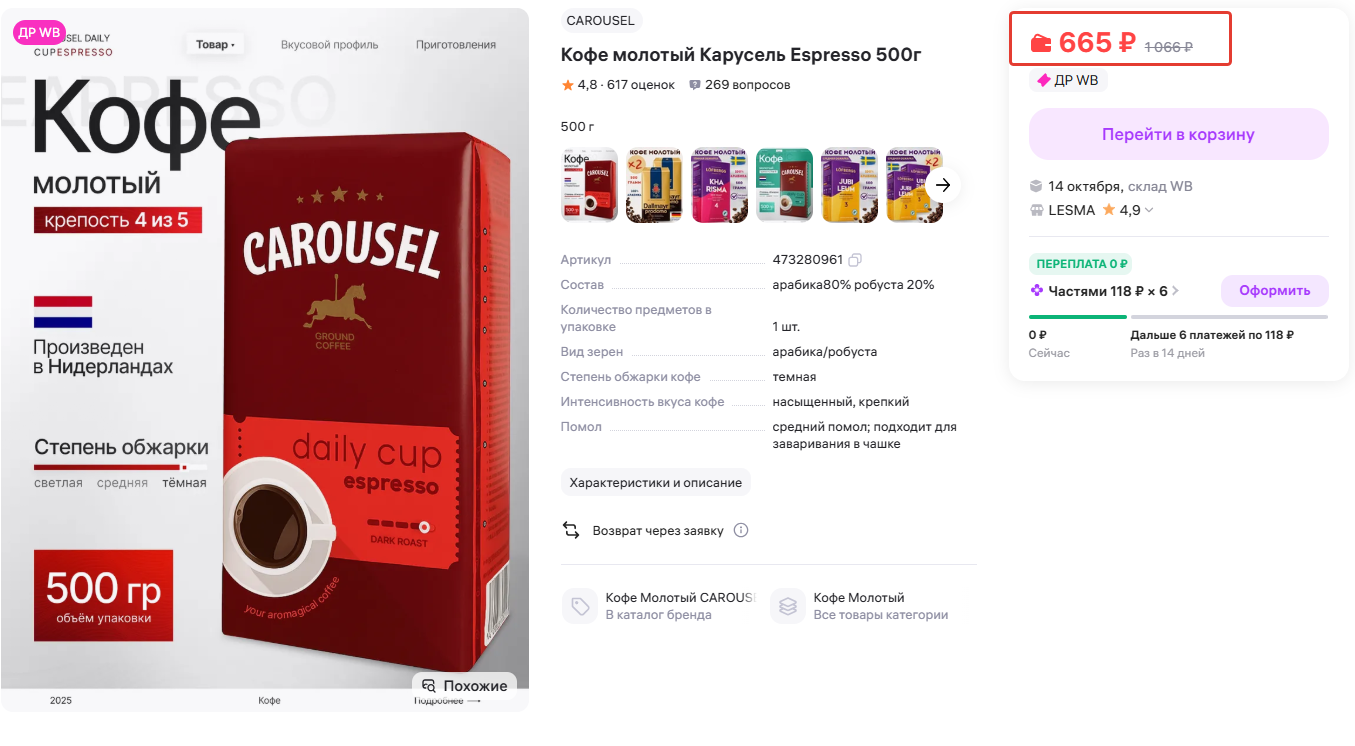This screenshot has height=746, width=1355.
Task: Click the wallet icon beside price 665 ₽
Action: click(x=1041, y=43)
